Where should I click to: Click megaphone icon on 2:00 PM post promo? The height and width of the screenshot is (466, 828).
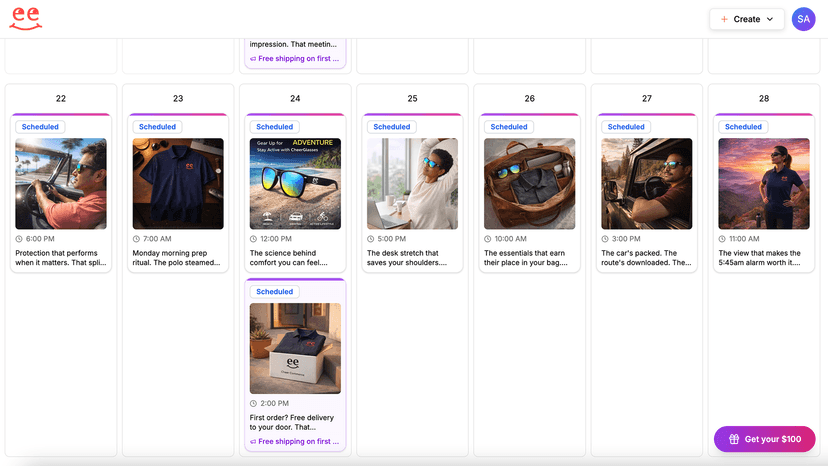(253, 442)
